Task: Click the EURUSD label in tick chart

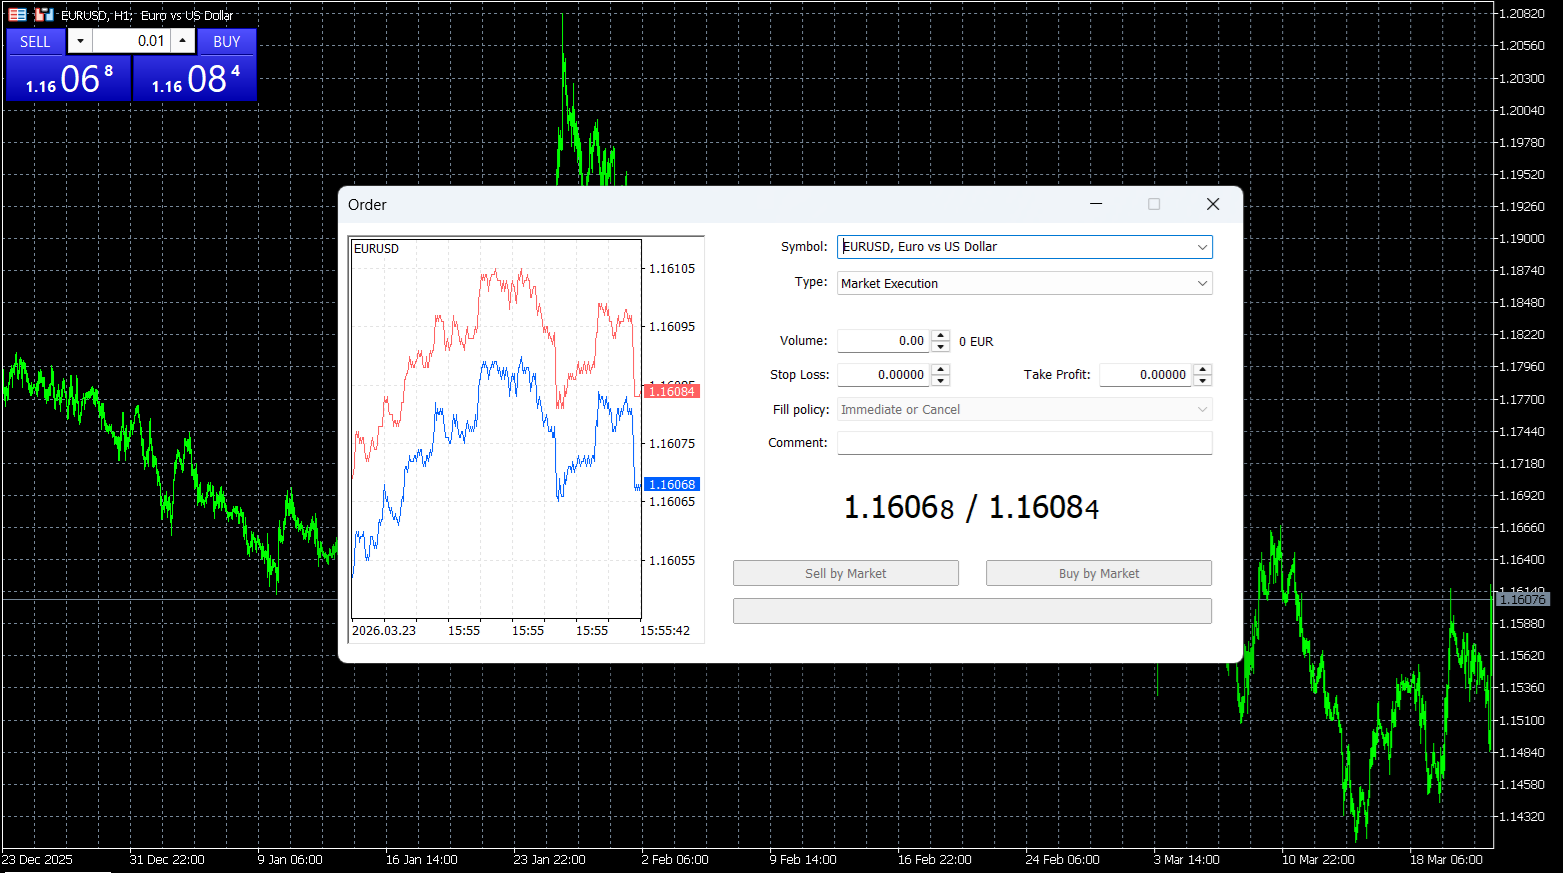Action: [376, 249]
